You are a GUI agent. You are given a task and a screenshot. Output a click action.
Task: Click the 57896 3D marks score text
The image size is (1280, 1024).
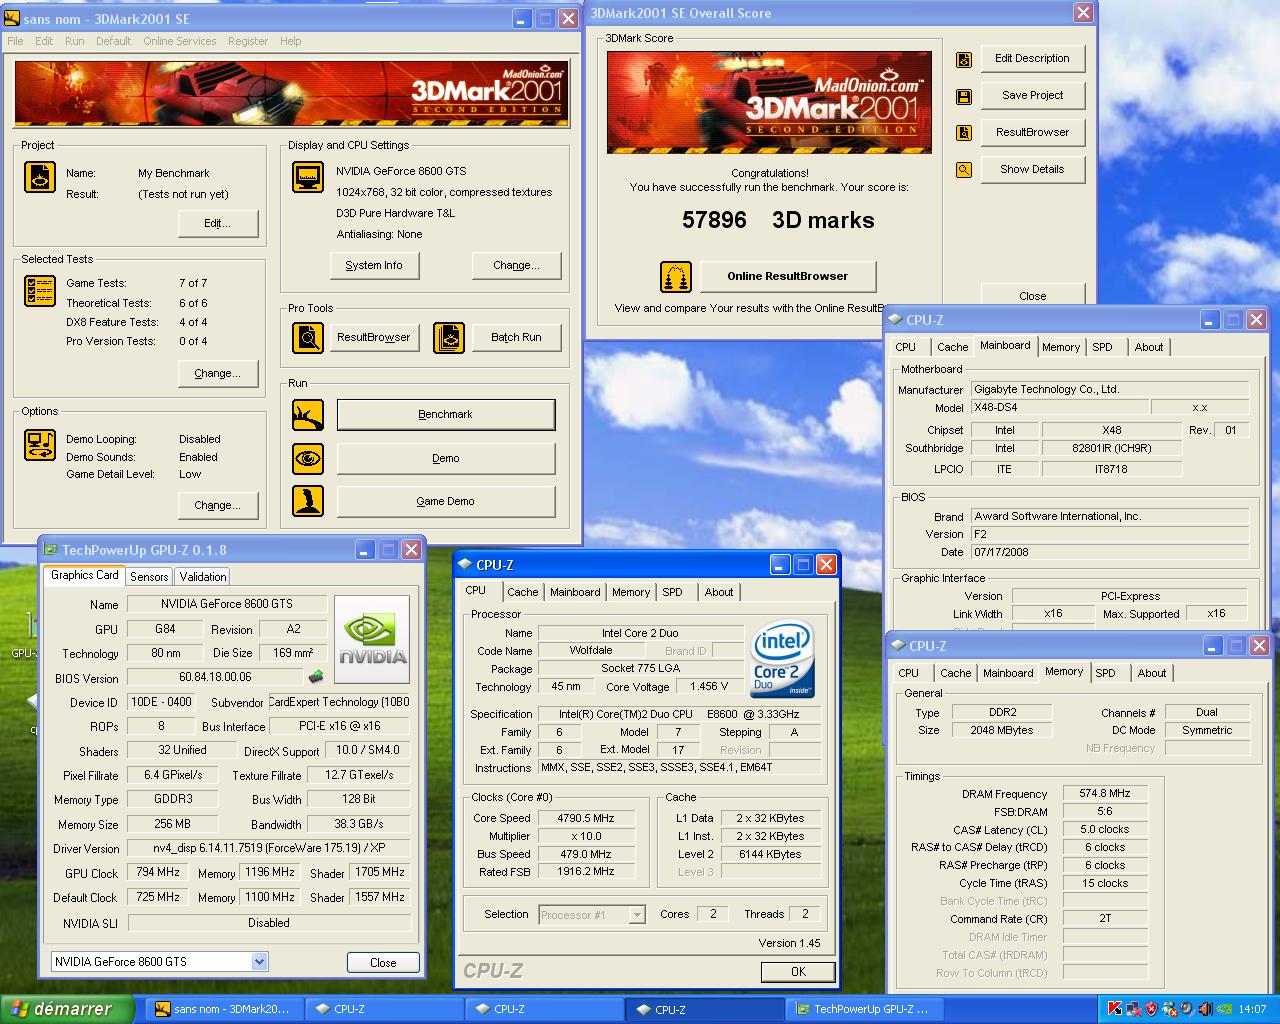[x=778, y=221]
